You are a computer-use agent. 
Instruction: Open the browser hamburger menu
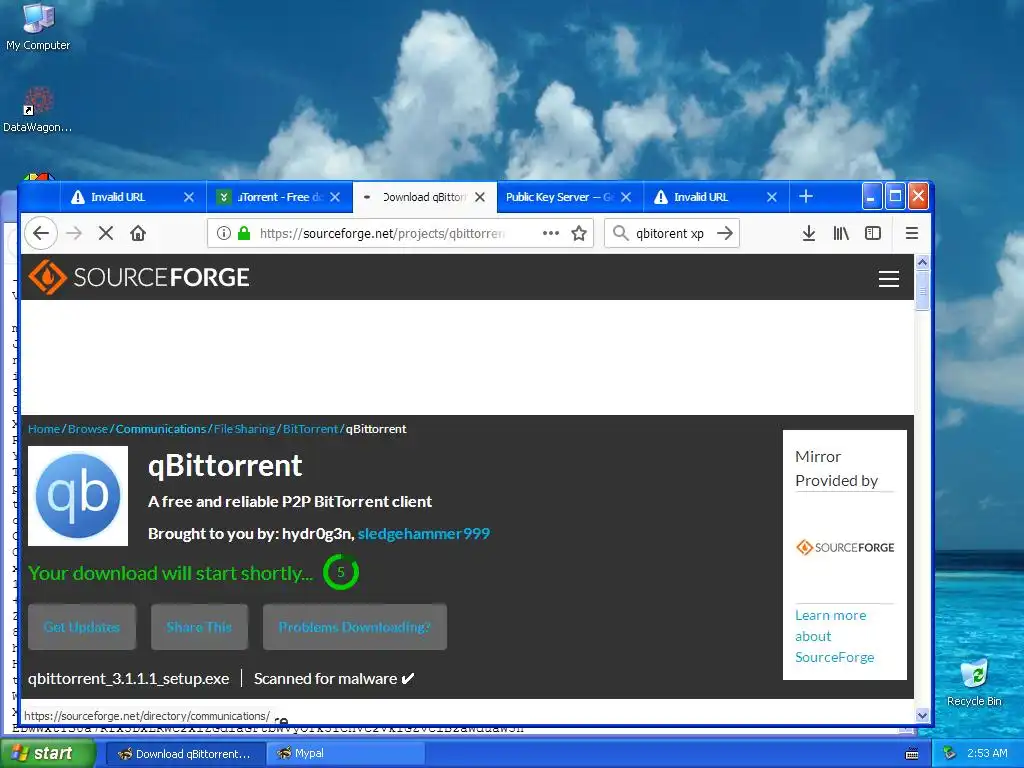(x=912, y=233)
